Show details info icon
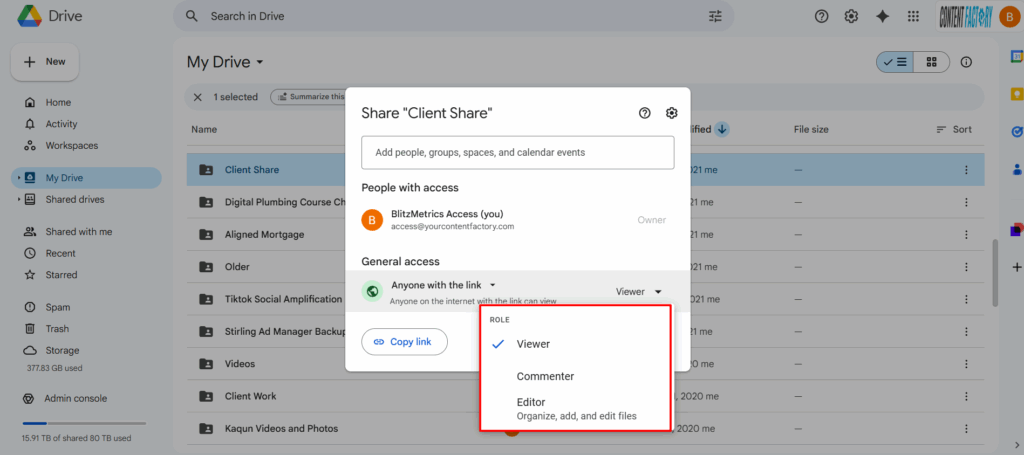This screenshot has height=455, width=1024. [x=966, y=62]
